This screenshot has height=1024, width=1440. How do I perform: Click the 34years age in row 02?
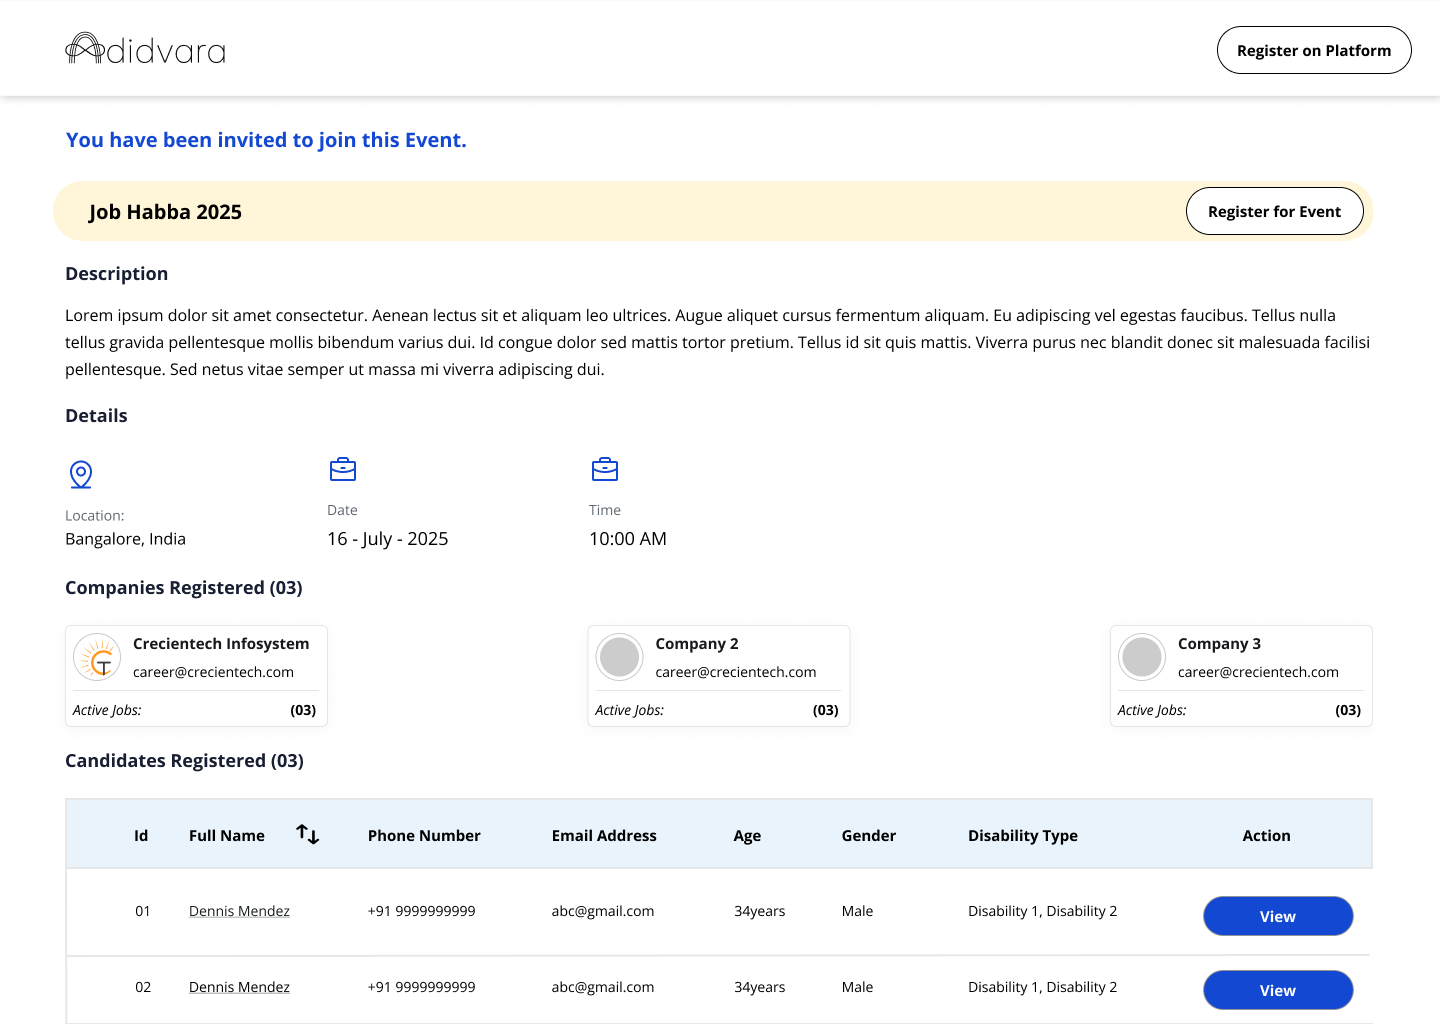pos(760,987)
